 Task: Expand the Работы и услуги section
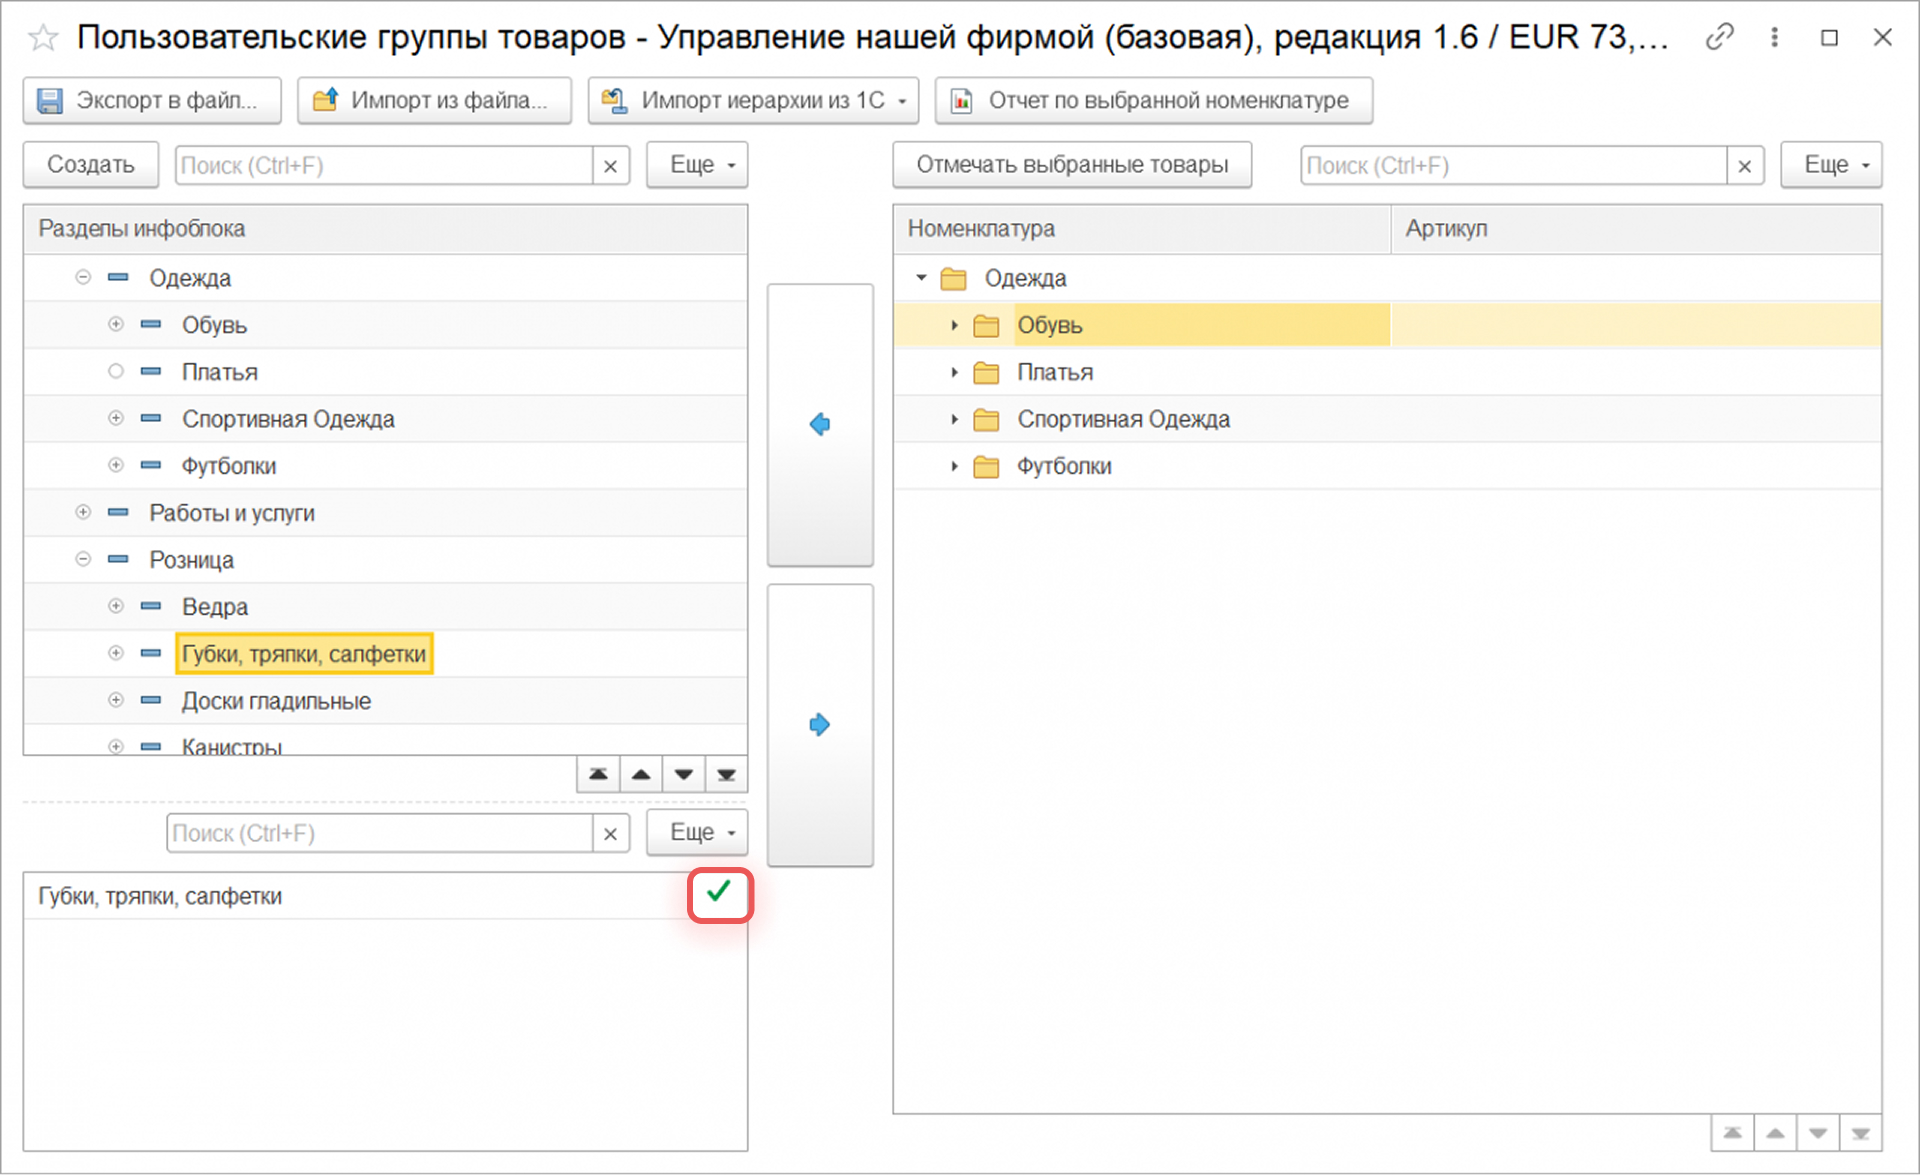[x=83, y=512]
